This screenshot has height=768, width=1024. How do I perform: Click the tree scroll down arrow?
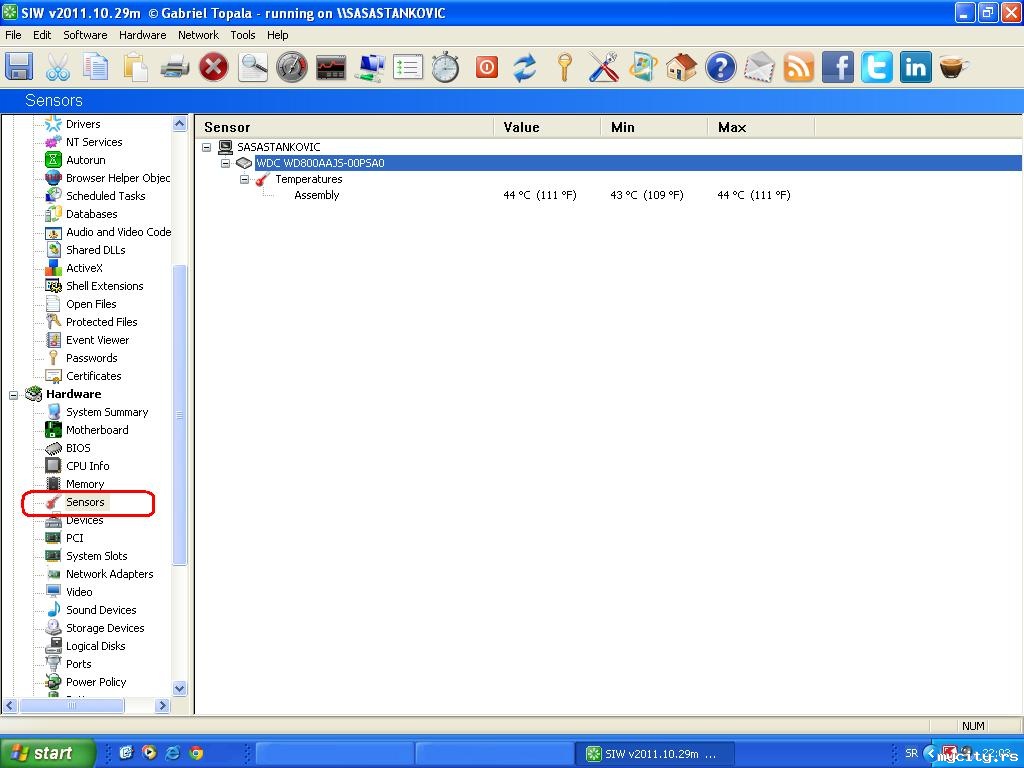tap(180, 688)
